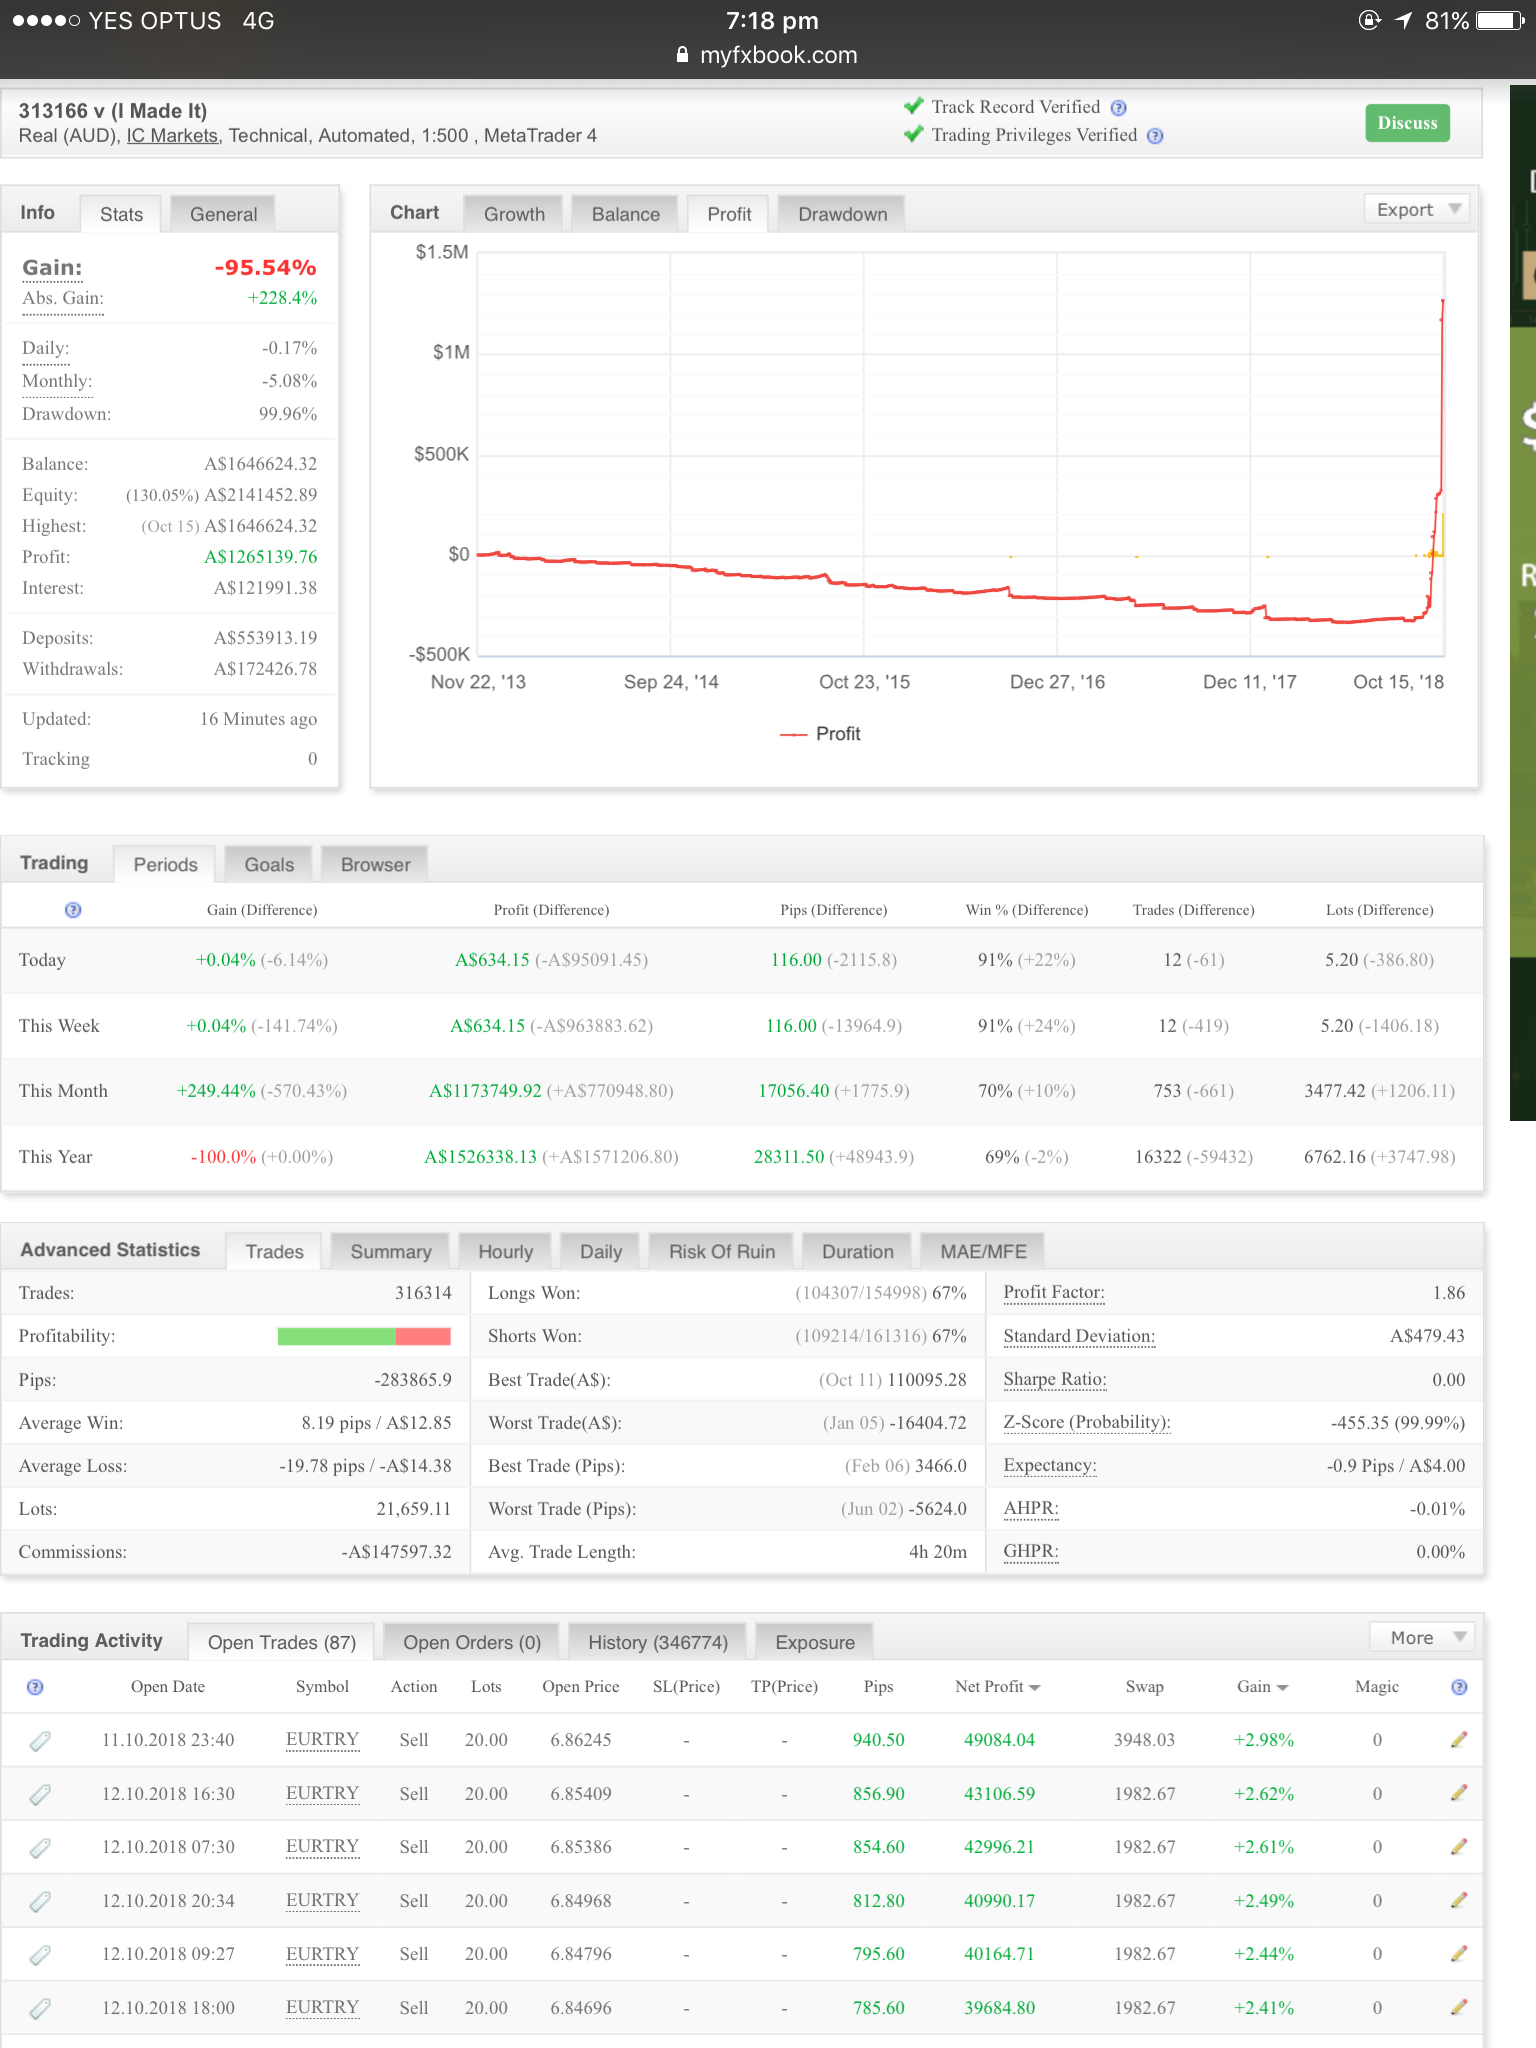
Task: Tap the padlock icon beside myfxbook.com
Action: pyautogui.click(x=682, y=55)
